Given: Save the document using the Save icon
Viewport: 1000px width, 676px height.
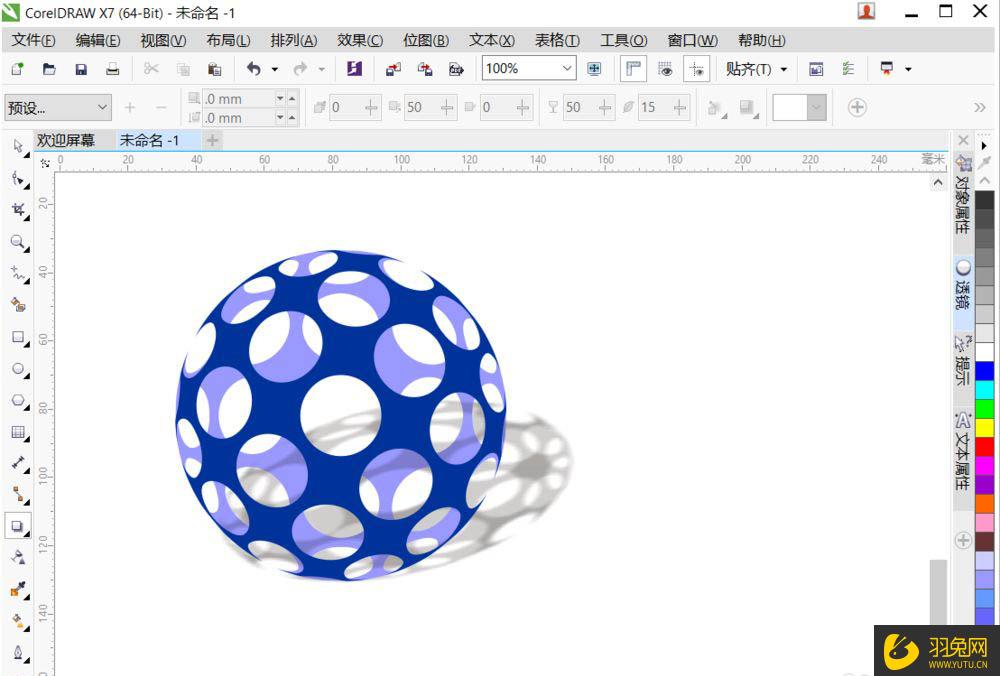Looking at the screenshot, I should coord(81,68).
